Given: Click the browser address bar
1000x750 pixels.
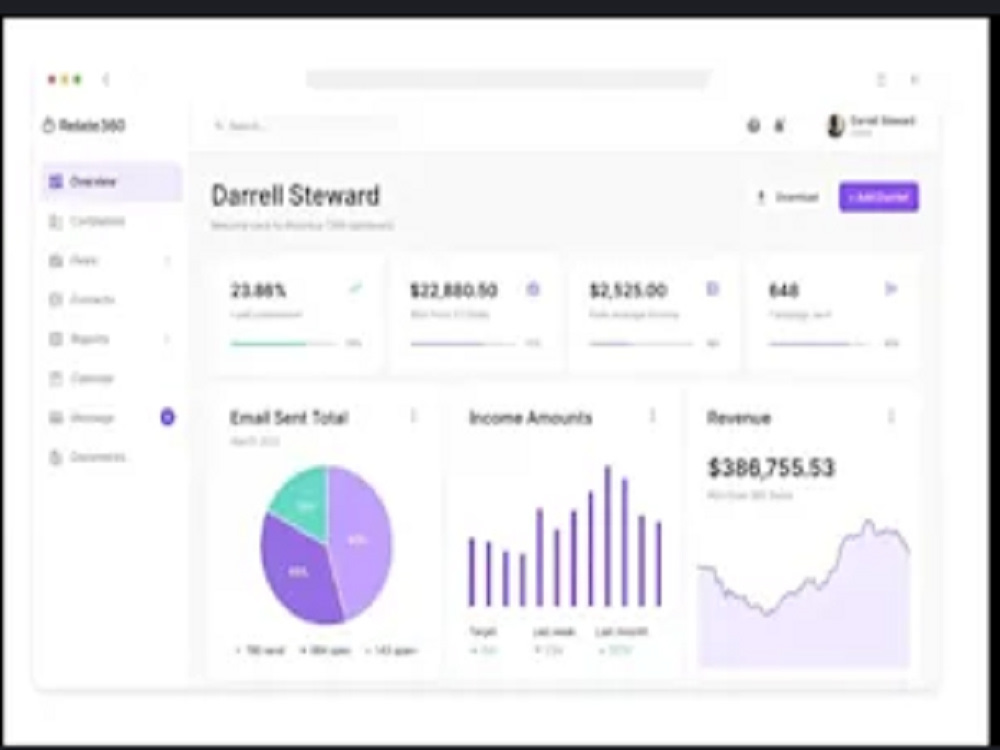Looking at the screenshot, I should click(508, 80).
